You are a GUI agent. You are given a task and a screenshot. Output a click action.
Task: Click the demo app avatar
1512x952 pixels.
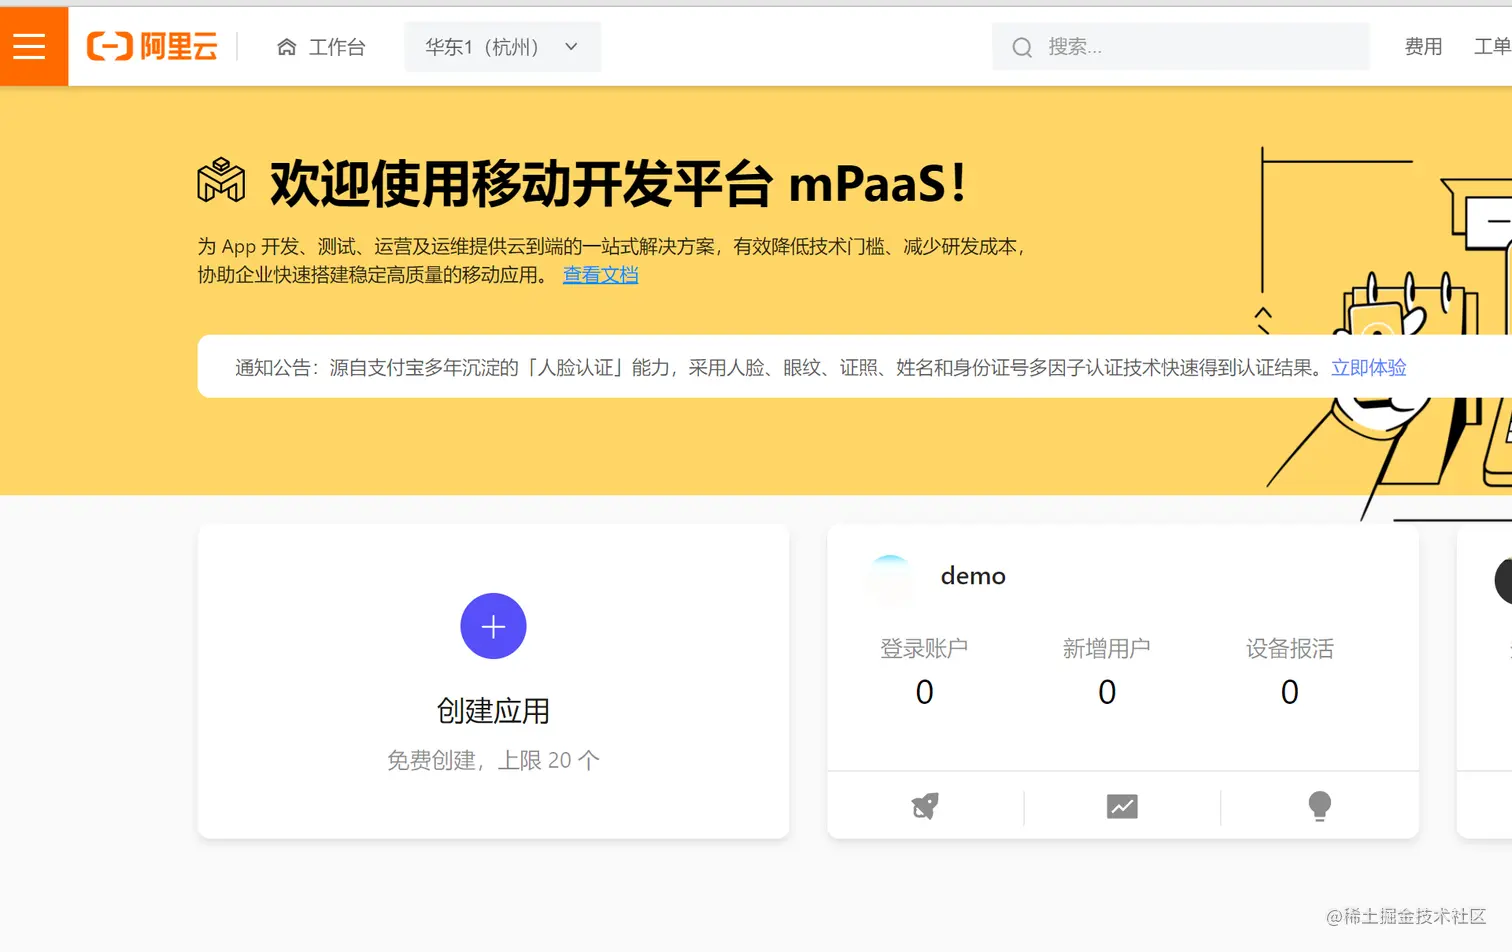coord(889,580)
